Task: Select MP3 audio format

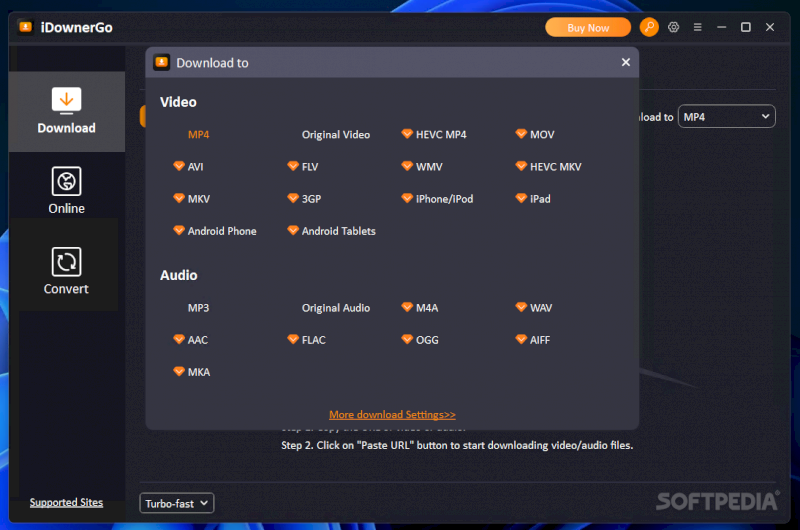Action: pyautogui.click(x=198, y=308)
